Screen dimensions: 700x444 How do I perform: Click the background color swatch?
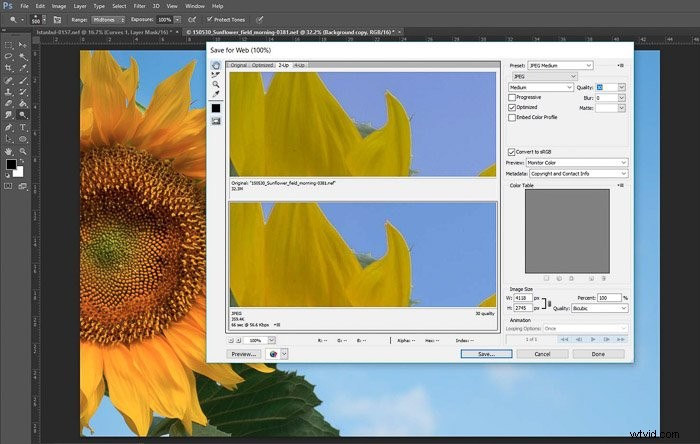click(x=19, y=172)
